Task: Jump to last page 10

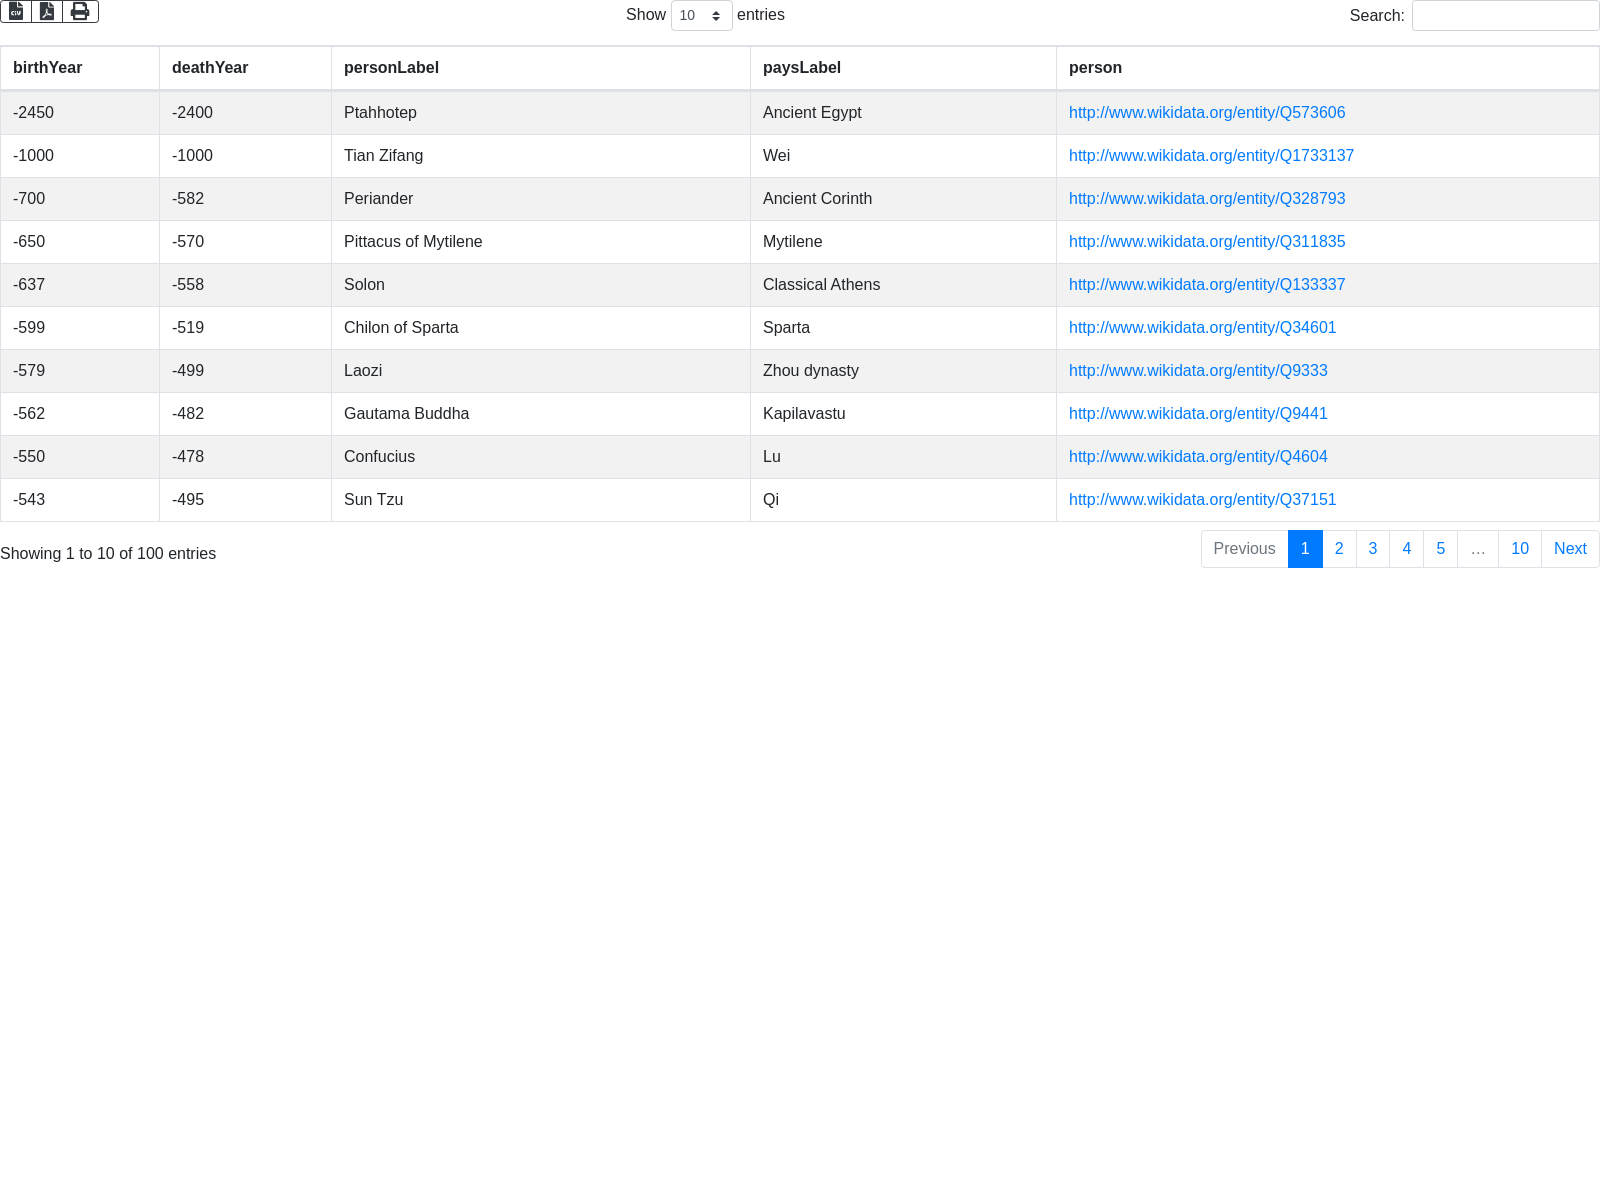Action: 1519,549
